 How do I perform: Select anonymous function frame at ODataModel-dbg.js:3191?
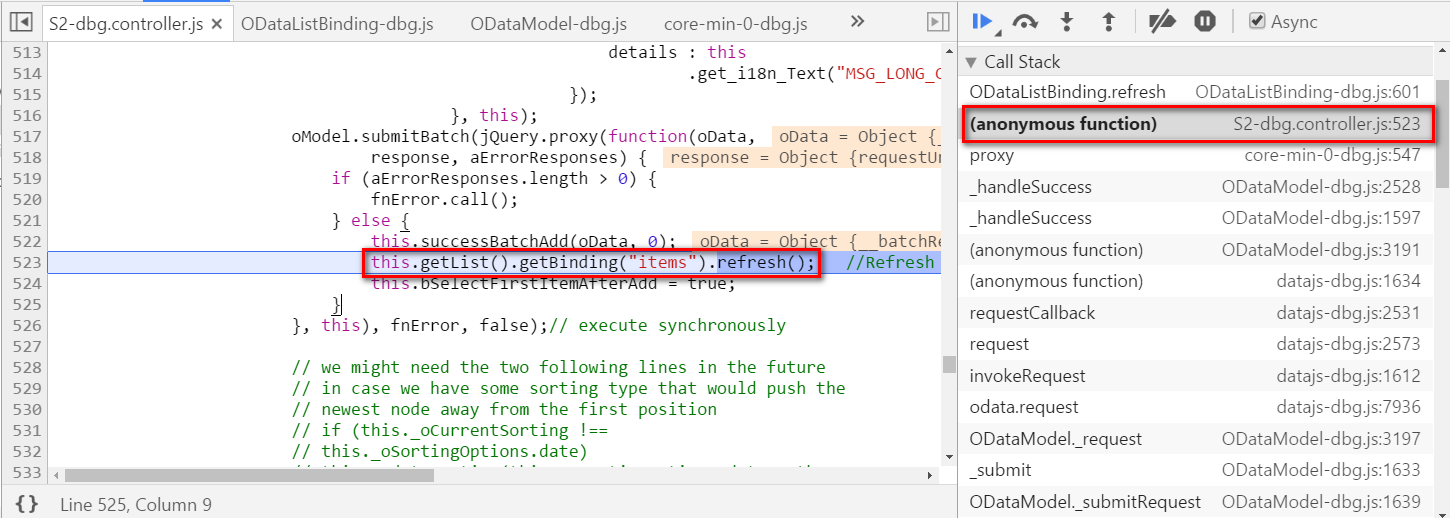tap(1195, 250)
